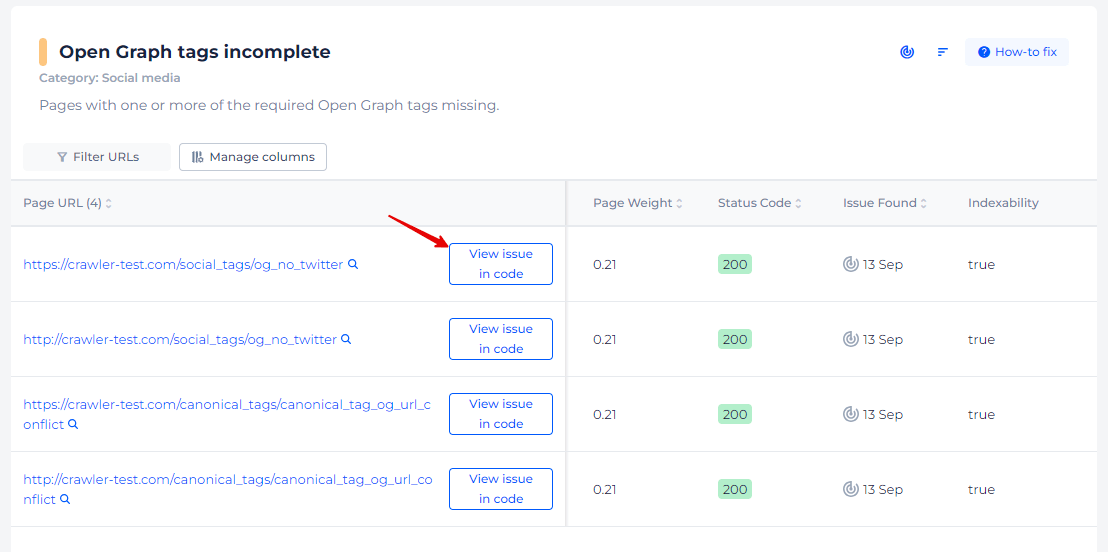
Task: Sort by Page URL column arrows
Action: [109, 203]
